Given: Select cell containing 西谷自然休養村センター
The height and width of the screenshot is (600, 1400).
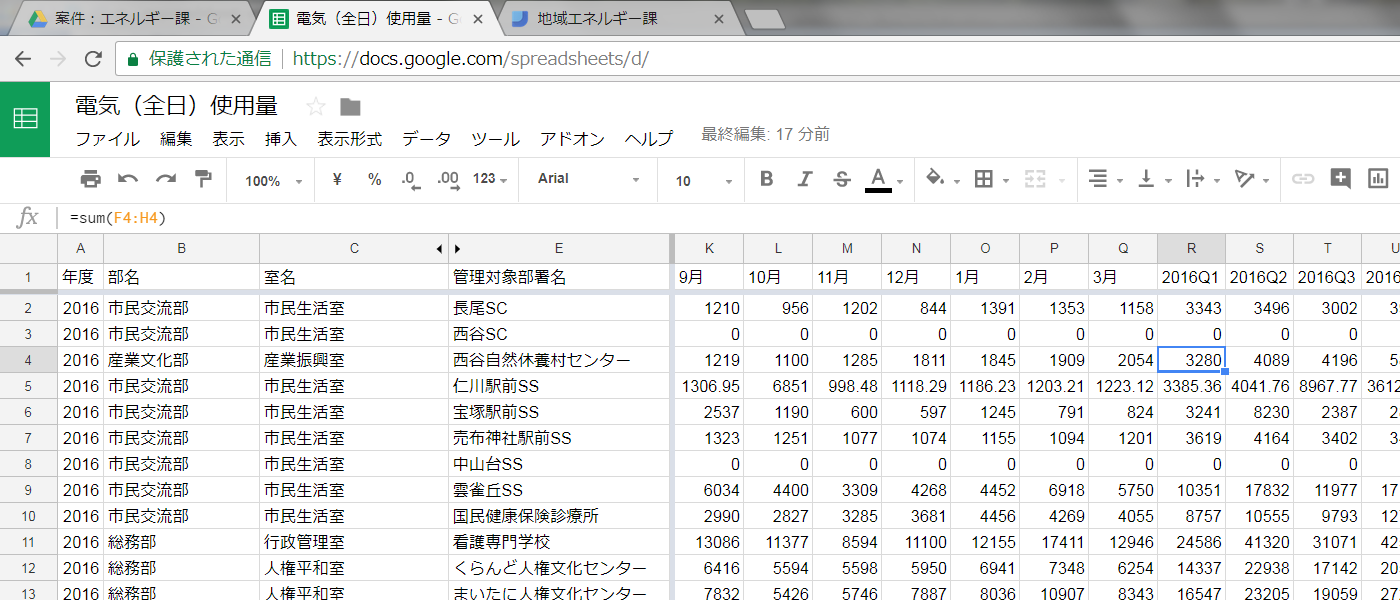Looking at the screenshot, I should (558, 360).
